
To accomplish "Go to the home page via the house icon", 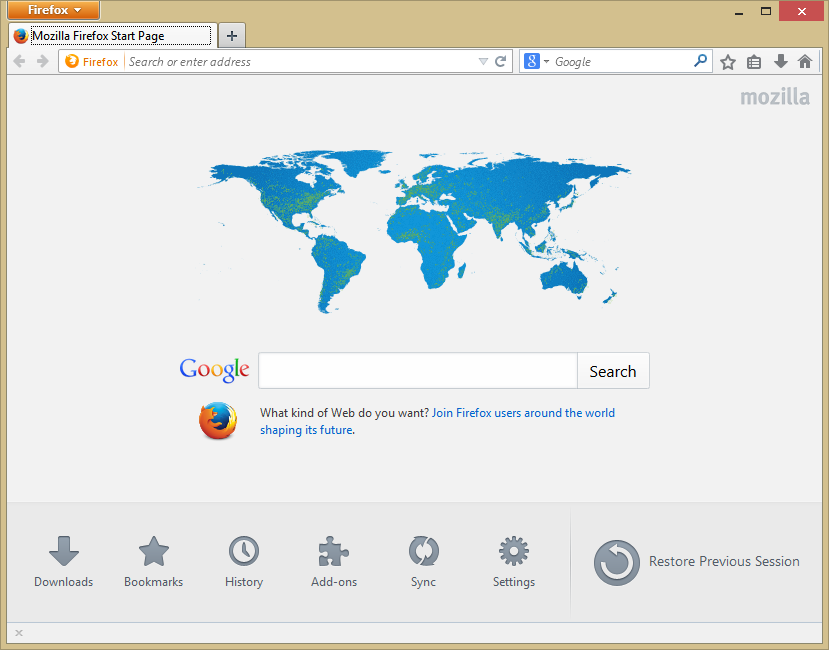I will [805, 61].
